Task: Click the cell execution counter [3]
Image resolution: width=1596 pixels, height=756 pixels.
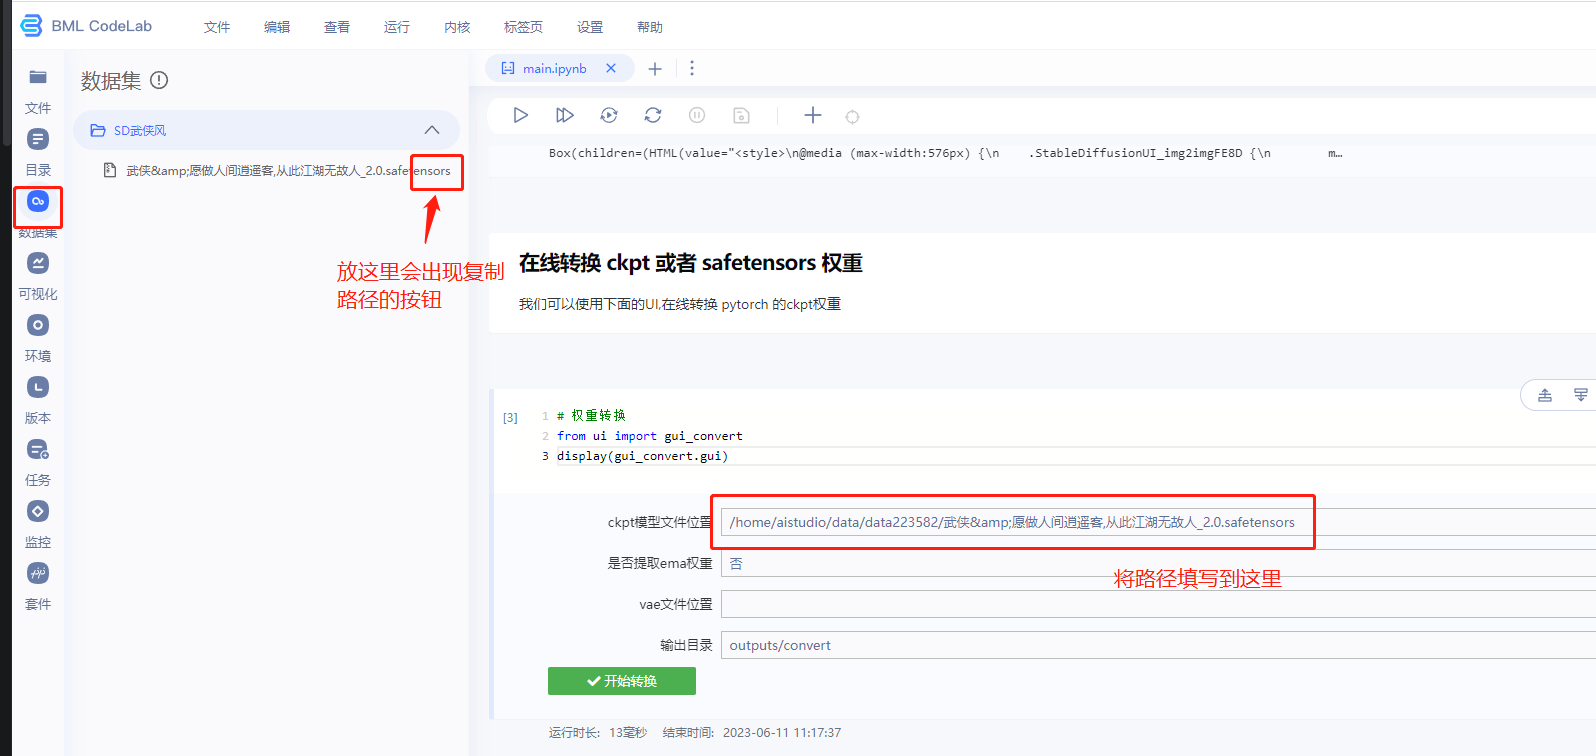Action: [510, 418]
